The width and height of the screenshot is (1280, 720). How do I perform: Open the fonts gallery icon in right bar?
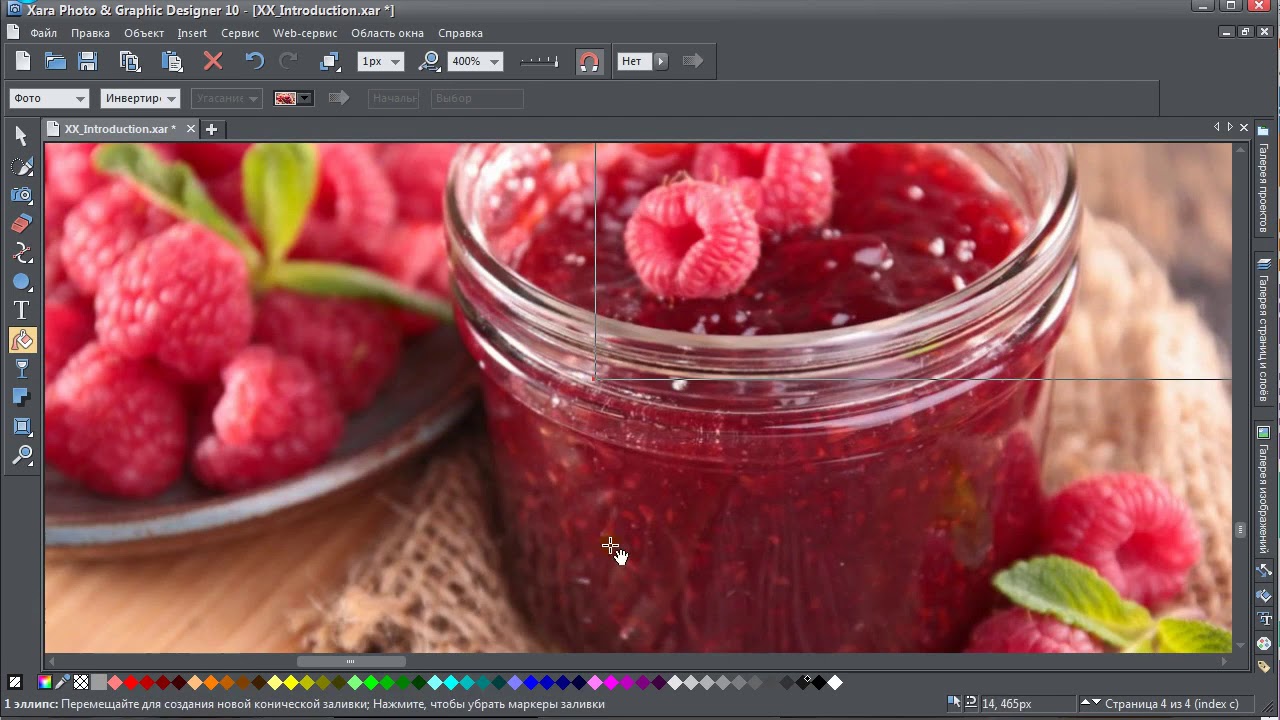pos(1264,619)
